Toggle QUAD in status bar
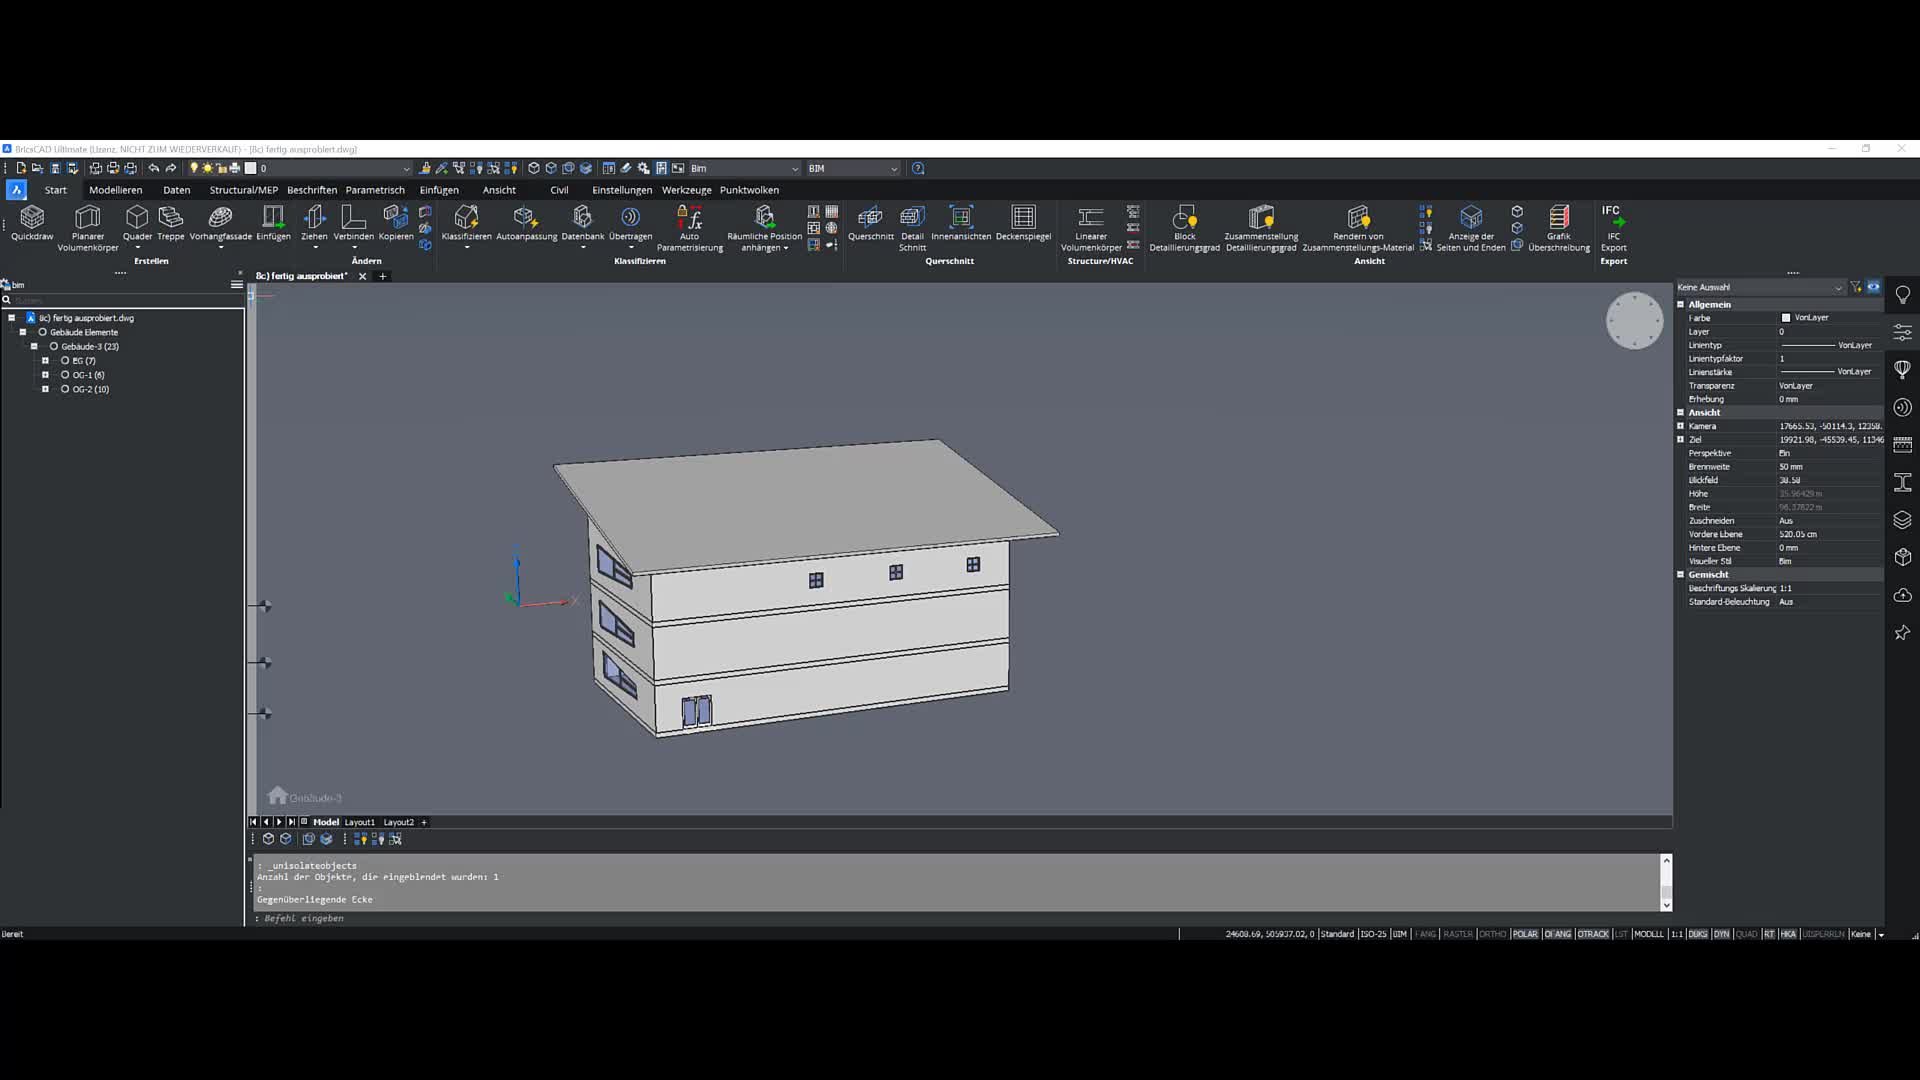 pos(1746,934)
